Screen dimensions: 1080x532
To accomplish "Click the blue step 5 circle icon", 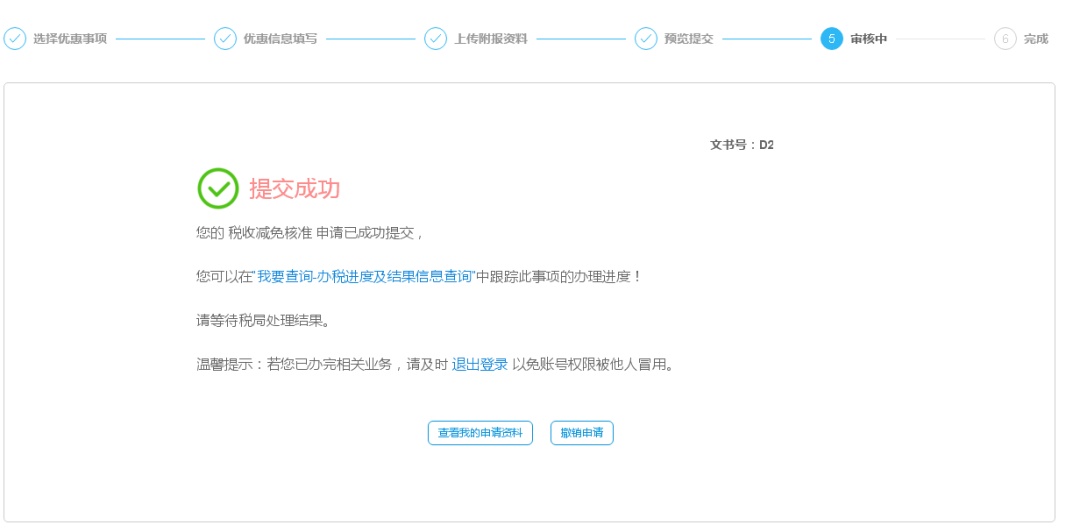I will [x=831, y=39].
